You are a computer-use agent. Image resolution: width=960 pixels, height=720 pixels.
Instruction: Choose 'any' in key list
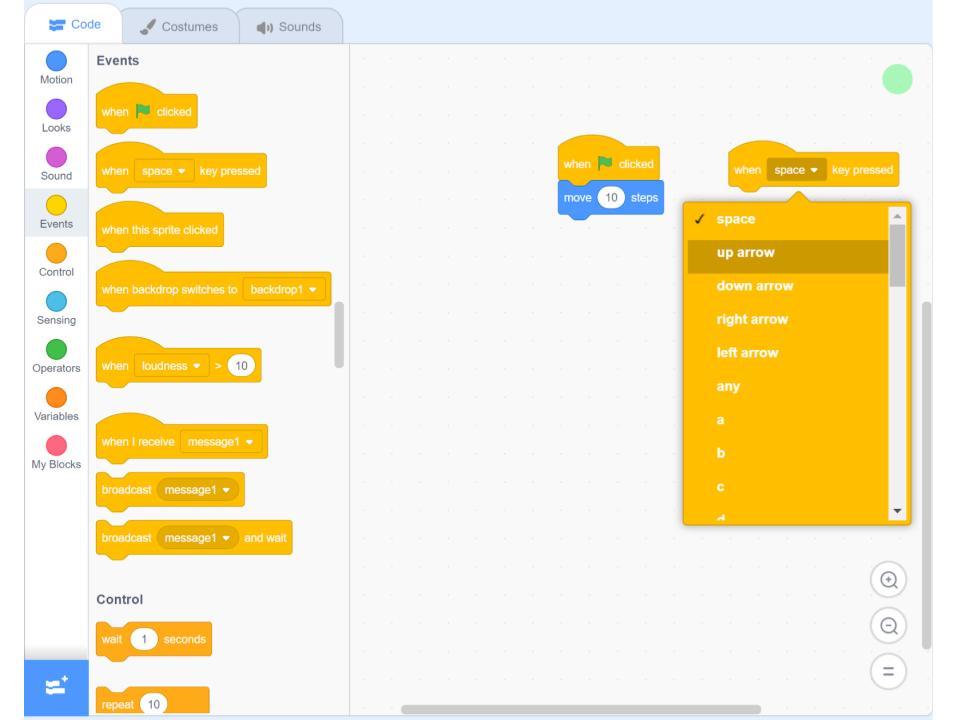coord(787,386)
